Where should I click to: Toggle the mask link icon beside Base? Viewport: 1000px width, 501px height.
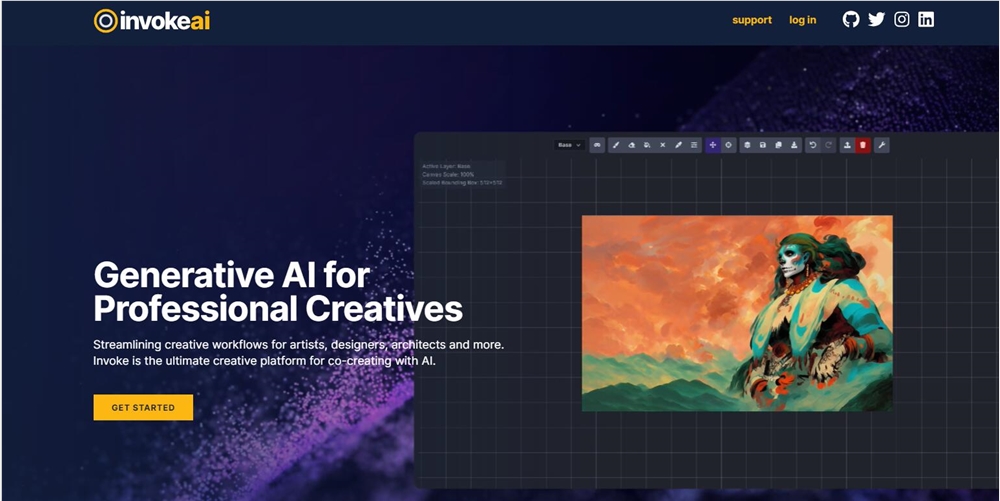click(x=597, y=145)
